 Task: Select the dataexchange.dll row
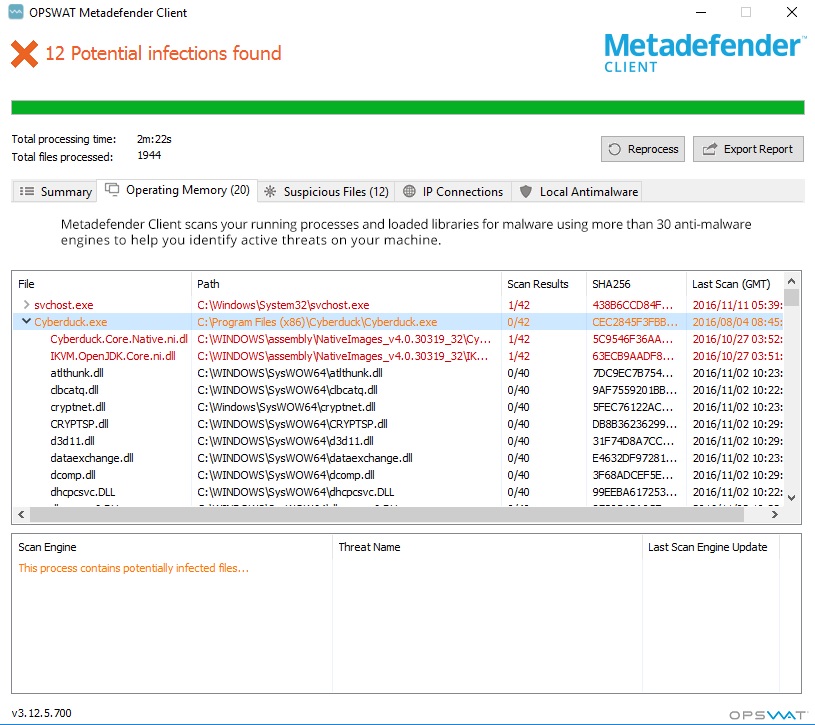(398, 458)
